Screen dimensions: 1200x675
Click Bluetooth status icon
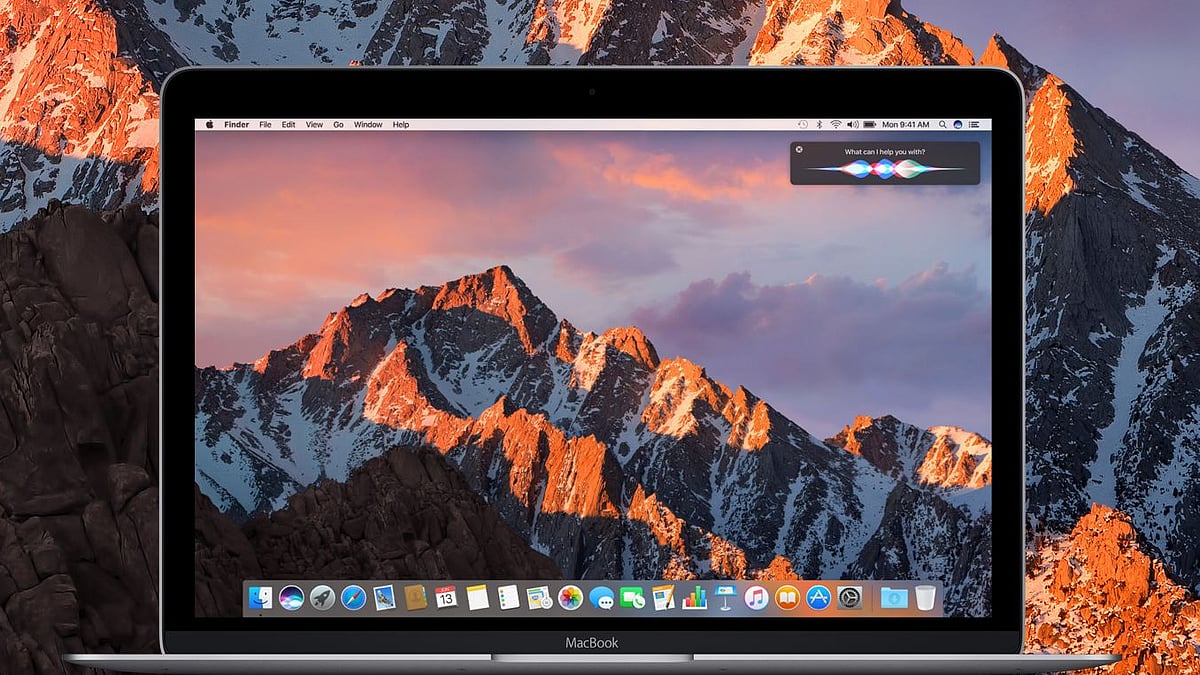pyautogui.click(x=819, y=124)
